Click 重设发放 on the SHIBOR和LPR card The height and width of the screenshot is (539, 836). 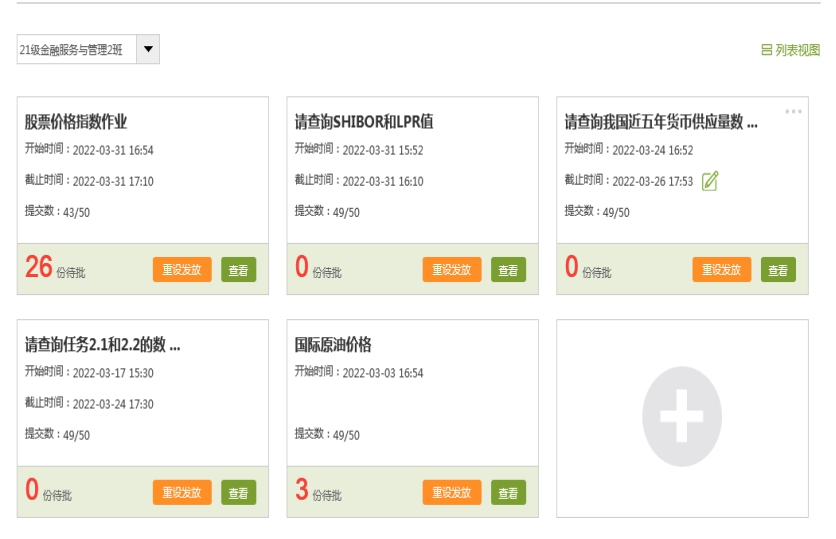(x=452, y=270)
